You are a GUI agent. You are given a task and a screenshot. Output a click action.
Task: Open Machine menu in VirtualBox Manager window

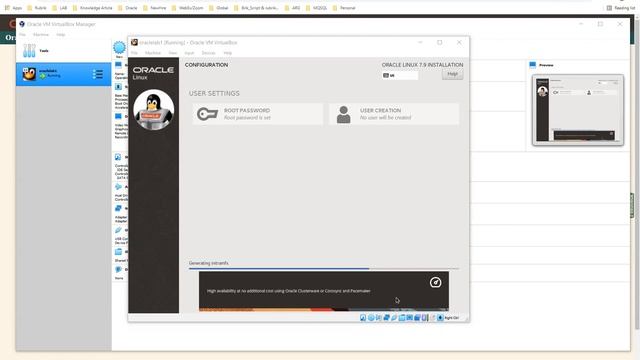click(41, 35)
